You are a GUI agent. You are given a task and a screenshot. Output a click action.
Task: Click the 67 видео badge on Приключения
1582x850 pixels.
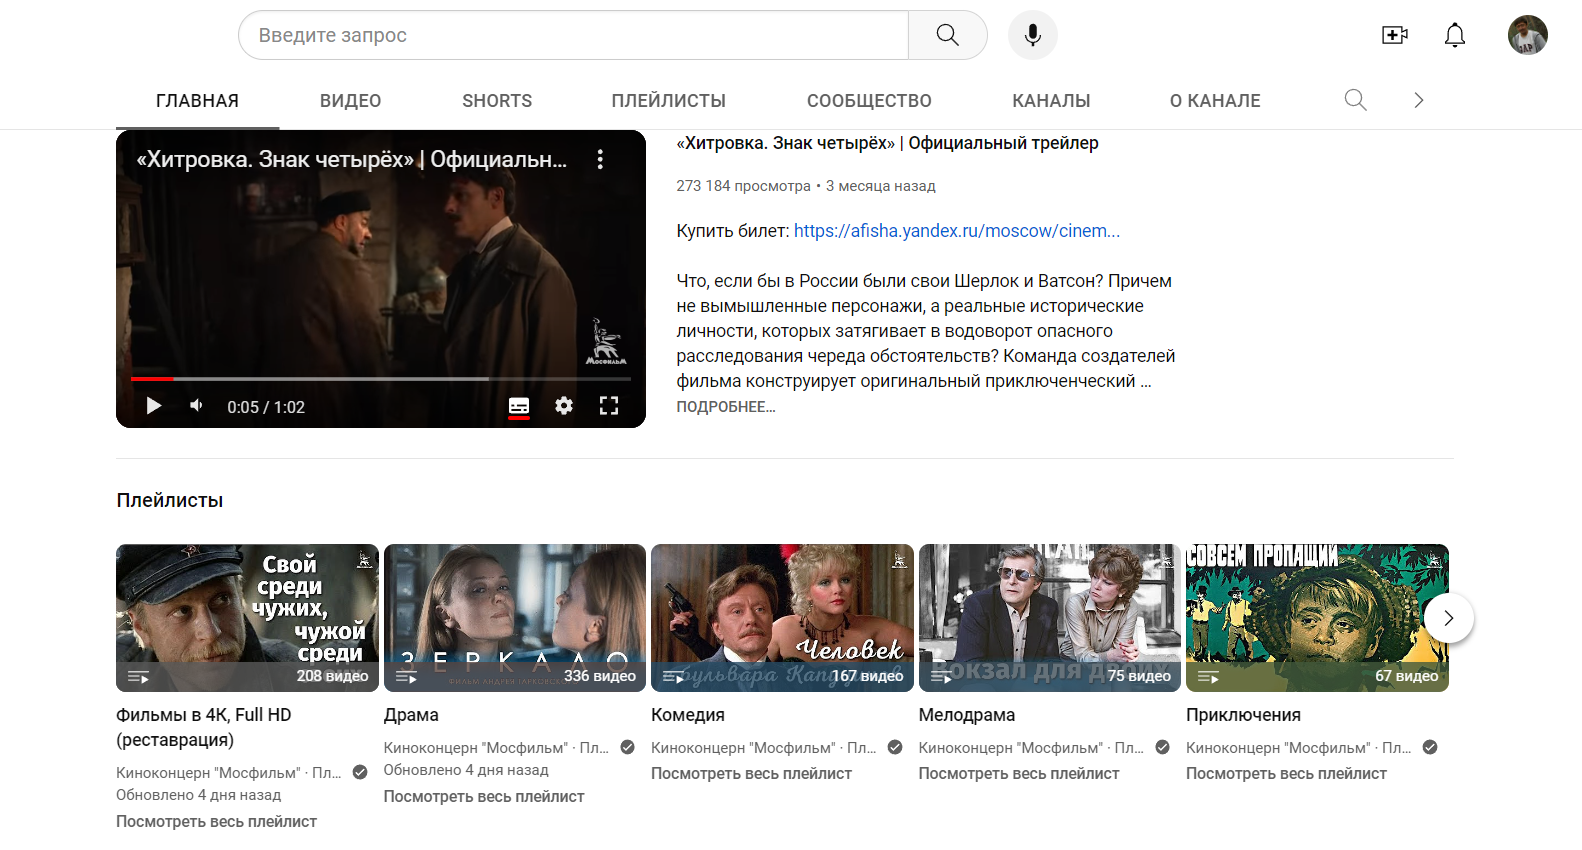[1406, 676]
